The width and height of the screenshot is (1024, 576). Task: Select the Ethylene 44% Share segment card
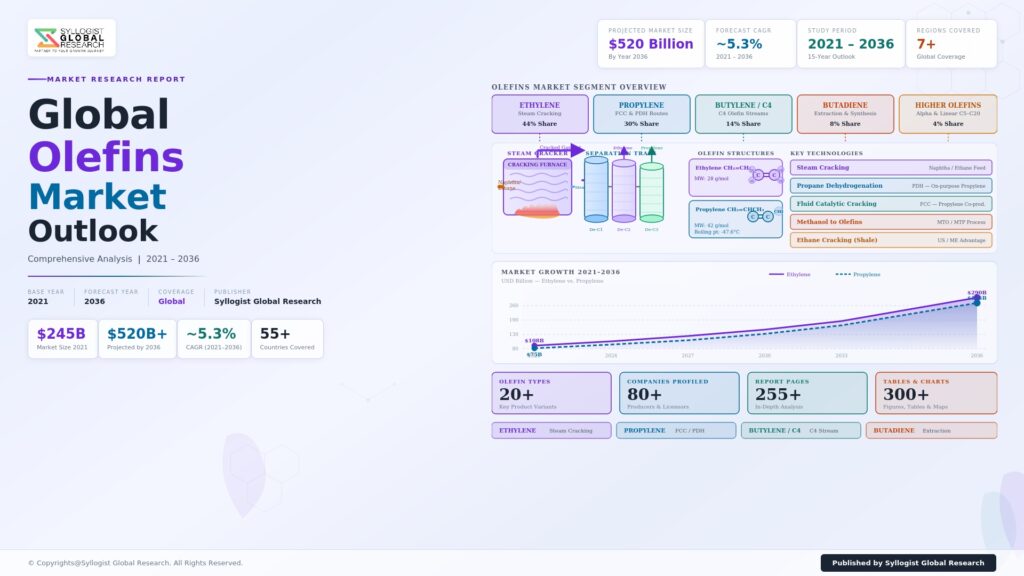[540, 114]
